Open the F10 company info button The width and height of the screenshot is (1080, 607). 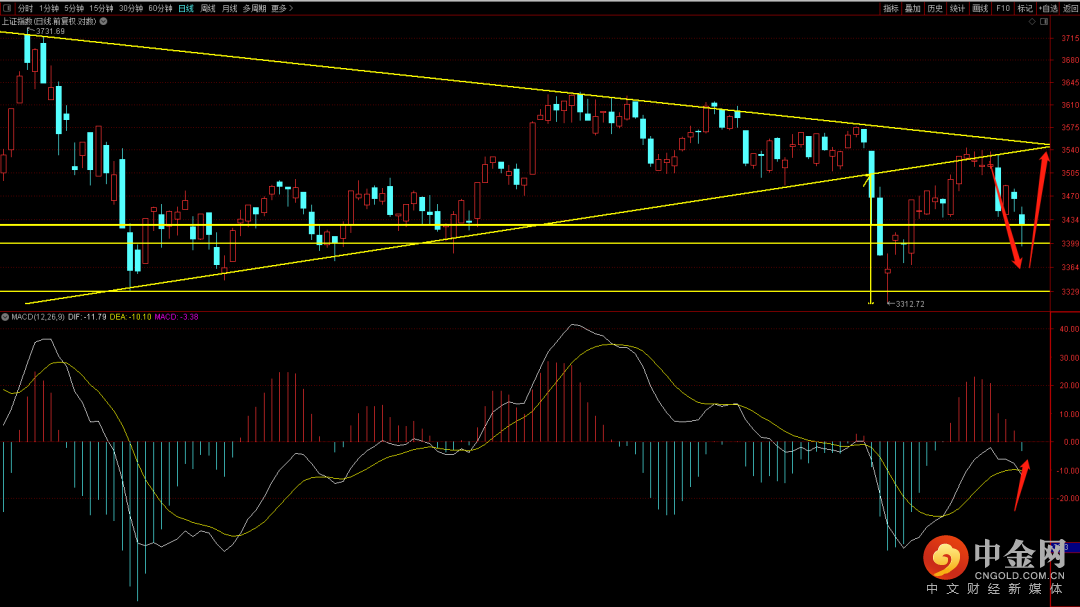click(1003, 8)
